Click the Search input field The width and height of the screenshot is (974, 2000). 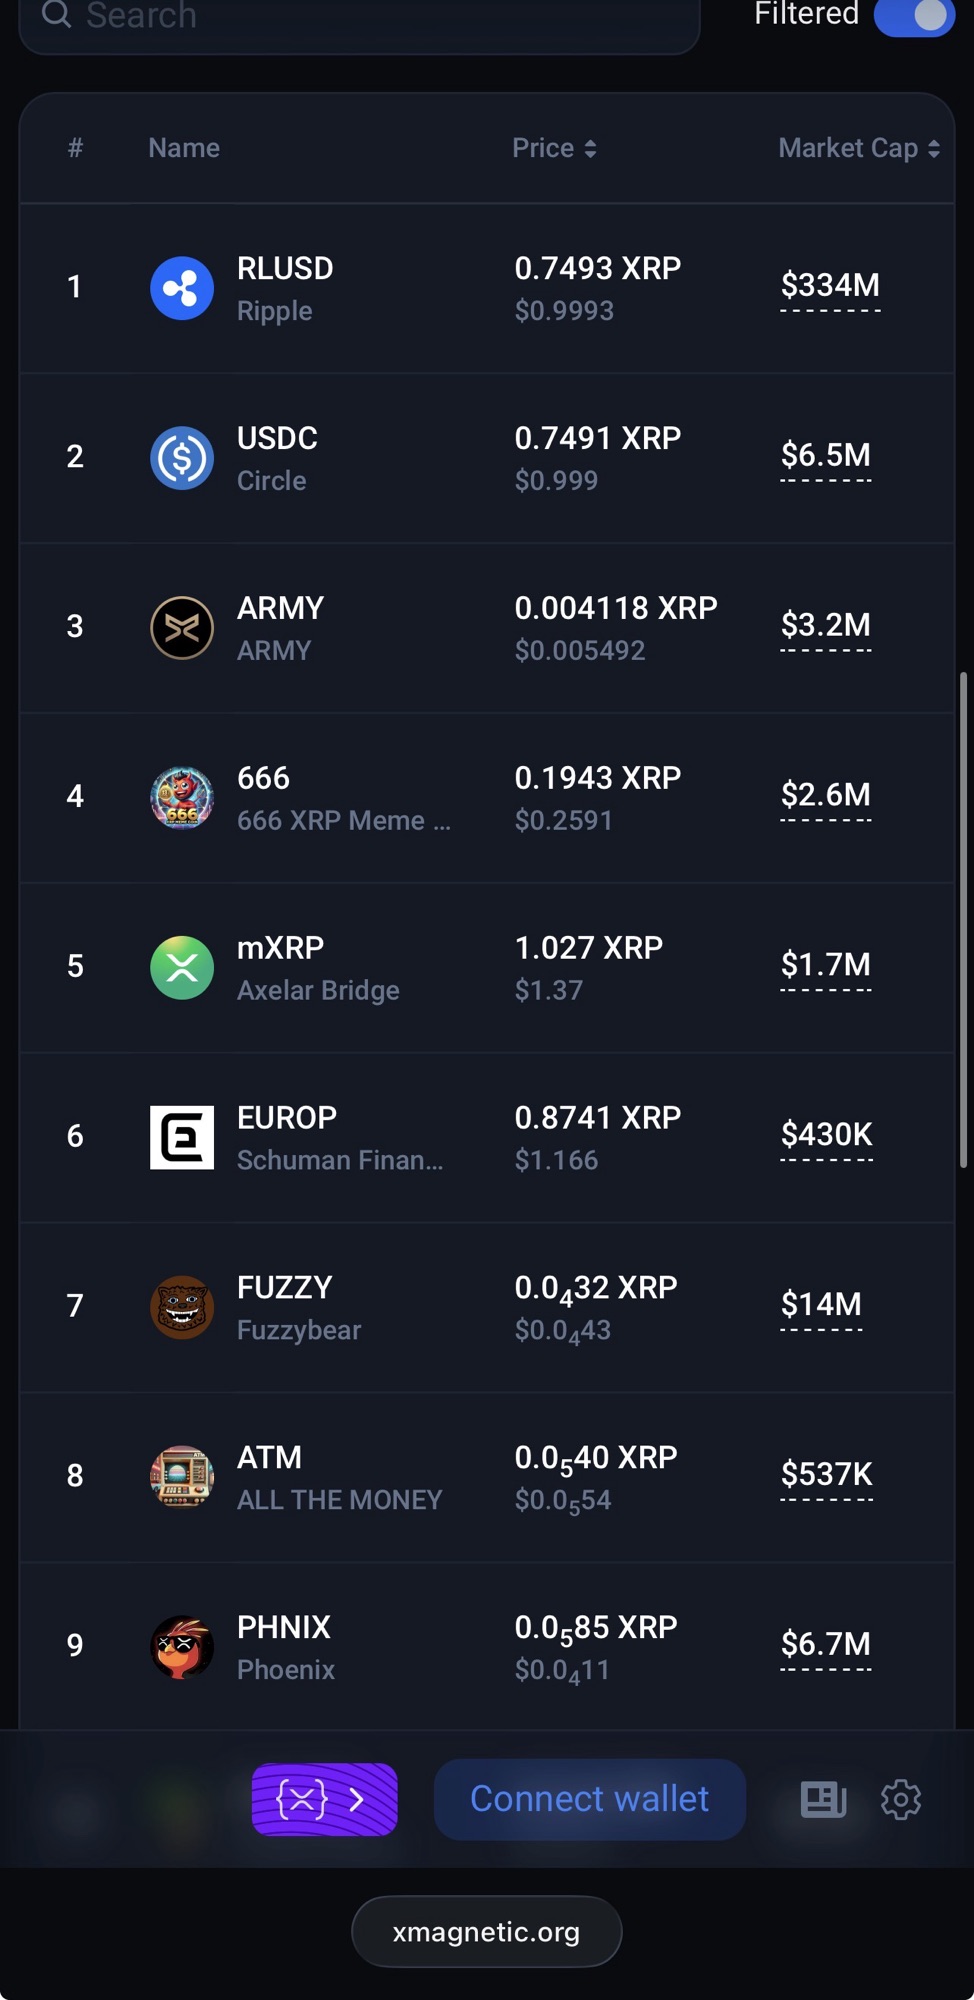(x=360, y=18)
